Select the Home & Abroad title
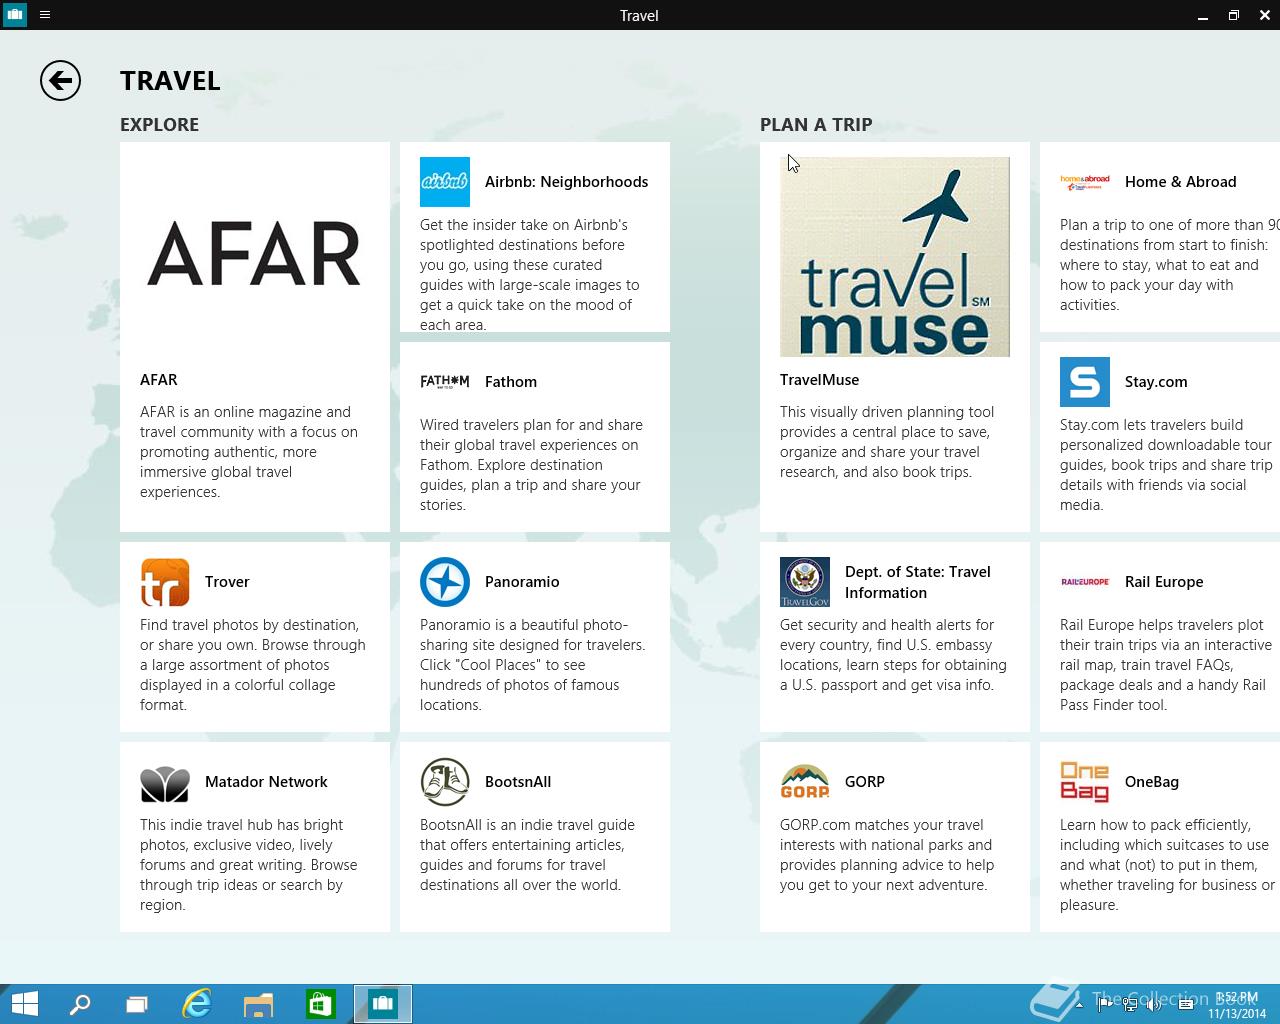 click(x=1180, y=182)
